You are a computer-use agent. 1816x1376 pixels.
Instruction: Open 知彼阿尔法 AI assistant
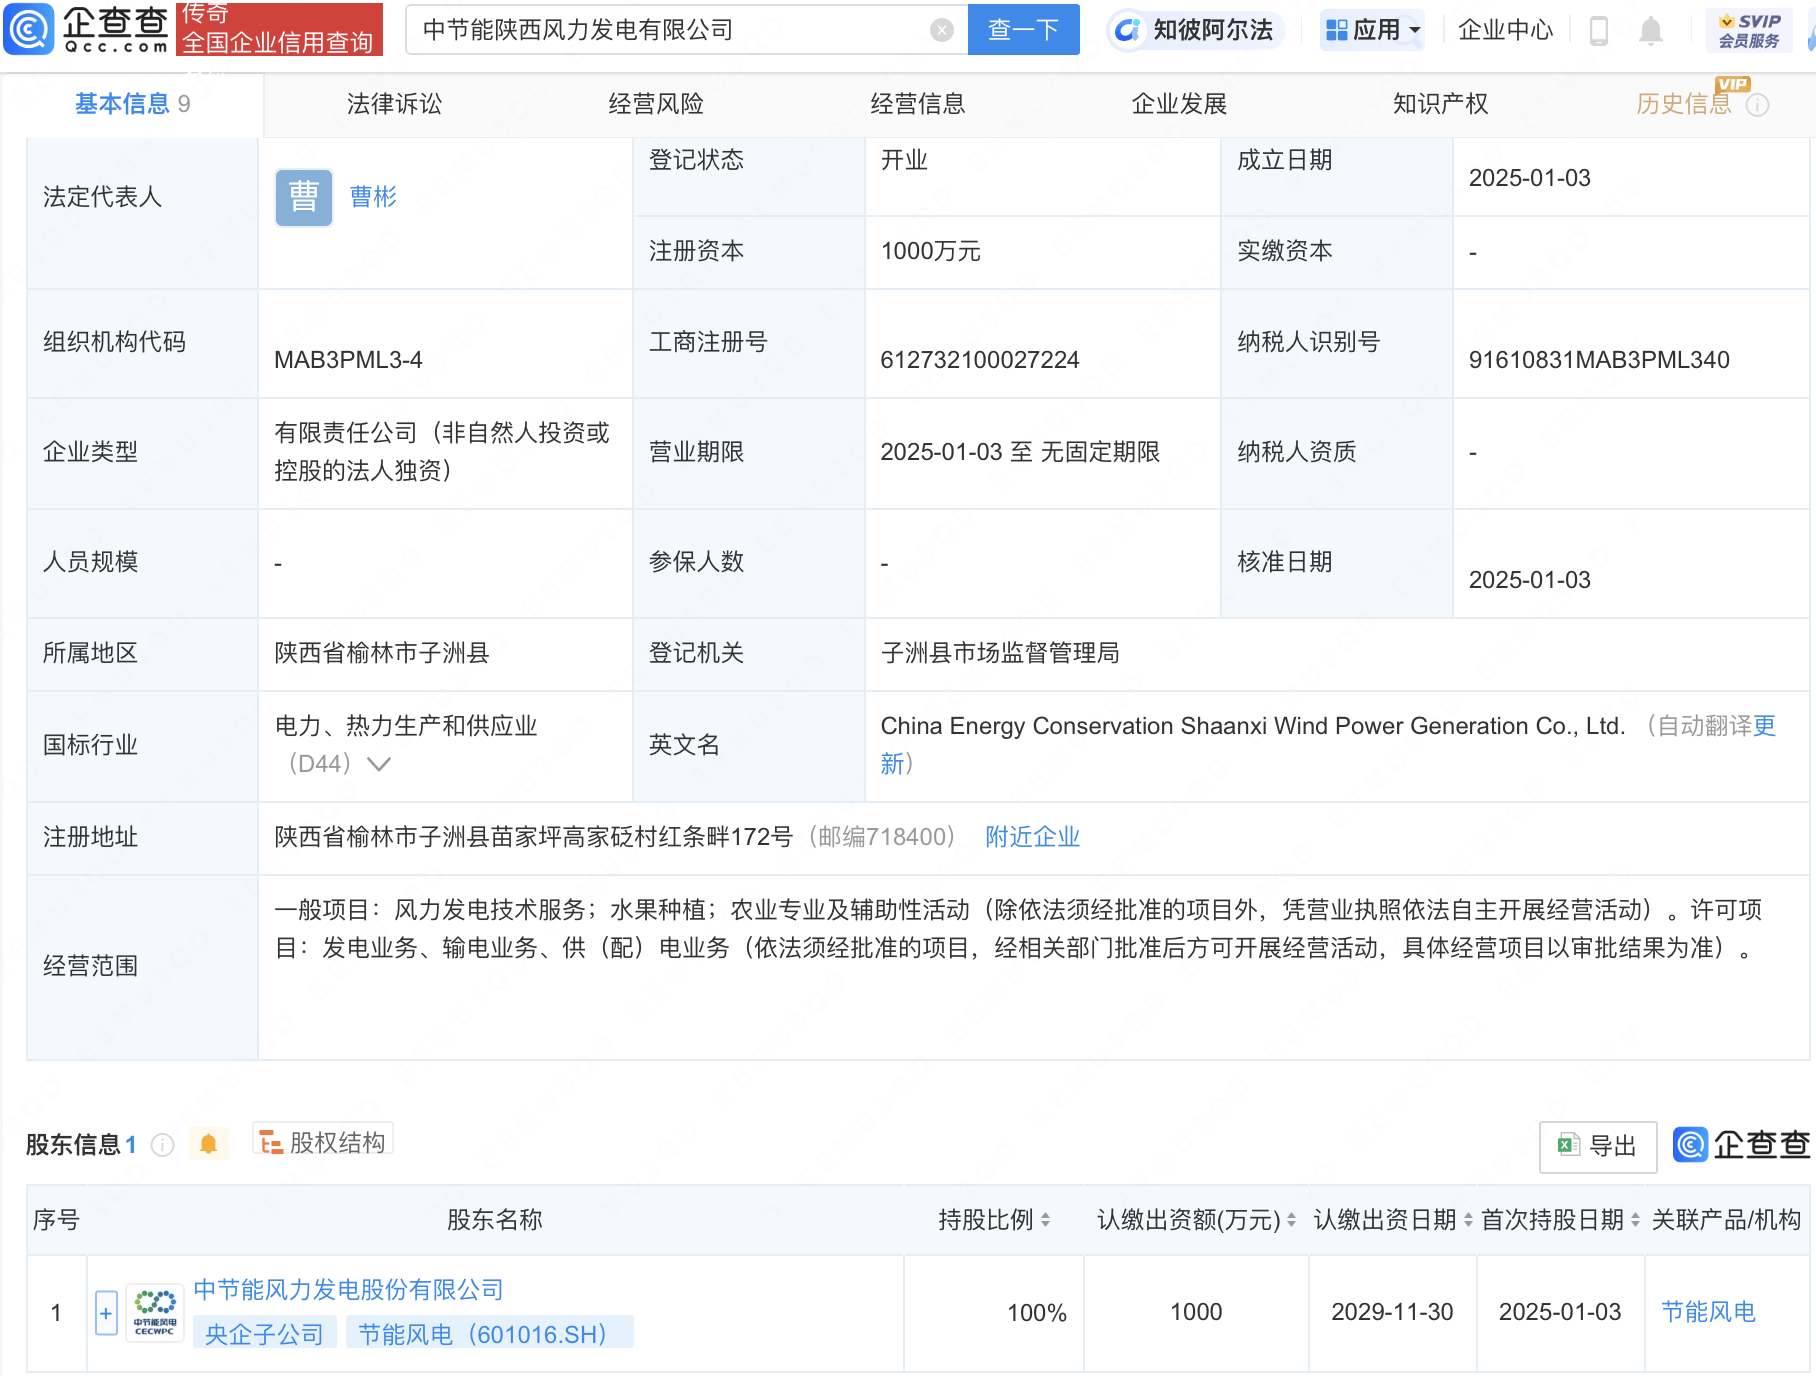(1195, 30)
